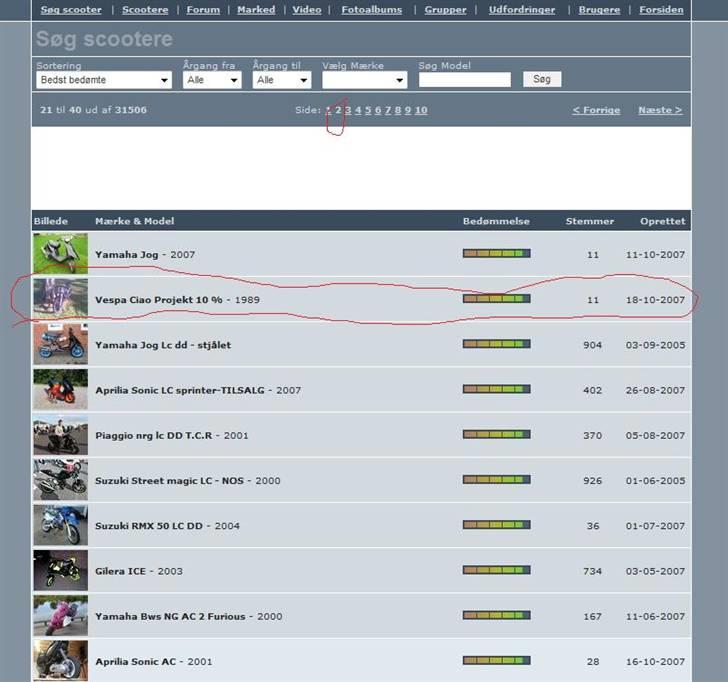Open 'Aprilia Sonic AC - 2001' title
728x682 pixels.
154,662
